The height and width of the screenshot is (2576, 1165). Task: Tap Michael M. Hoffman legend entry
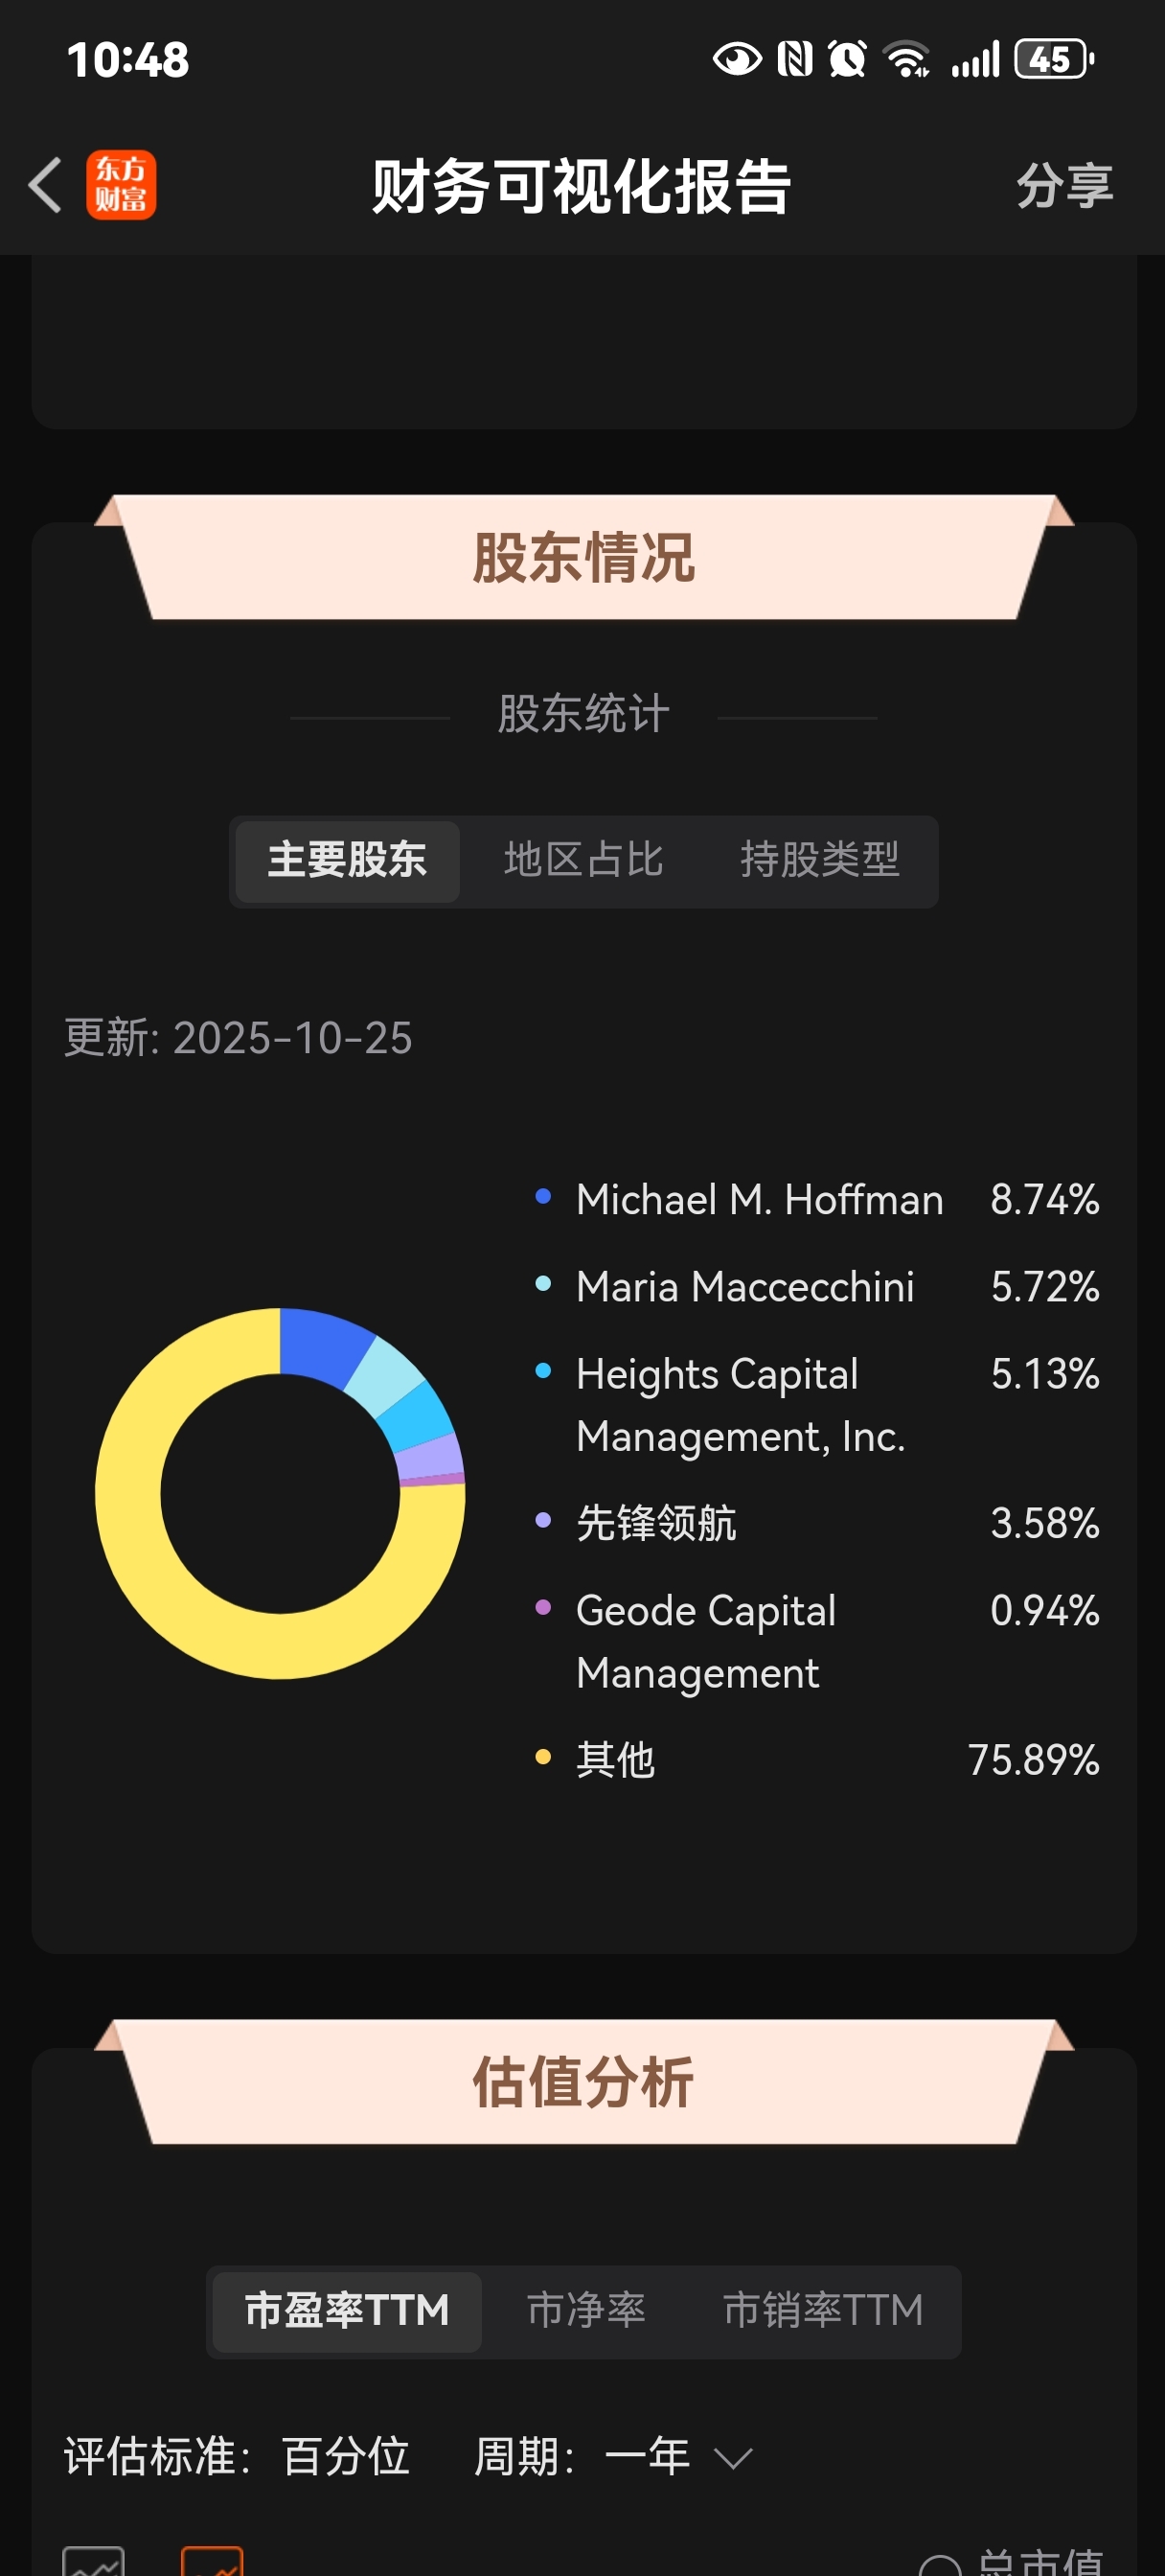pos(759,1200)
